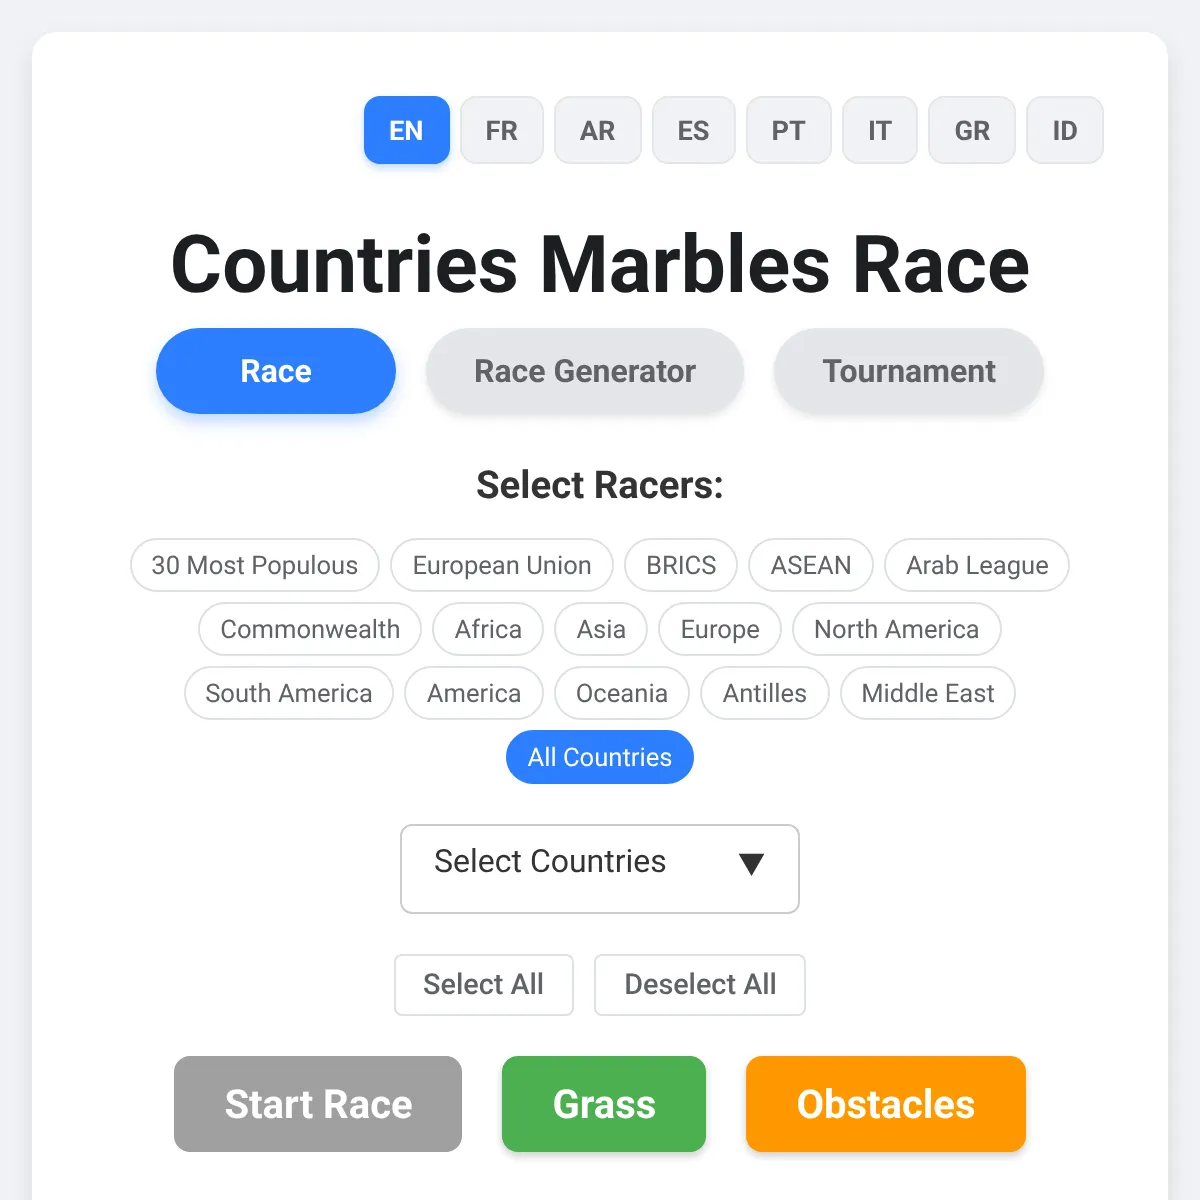
Task: Select the BRICS racer group
Action: 680,565
